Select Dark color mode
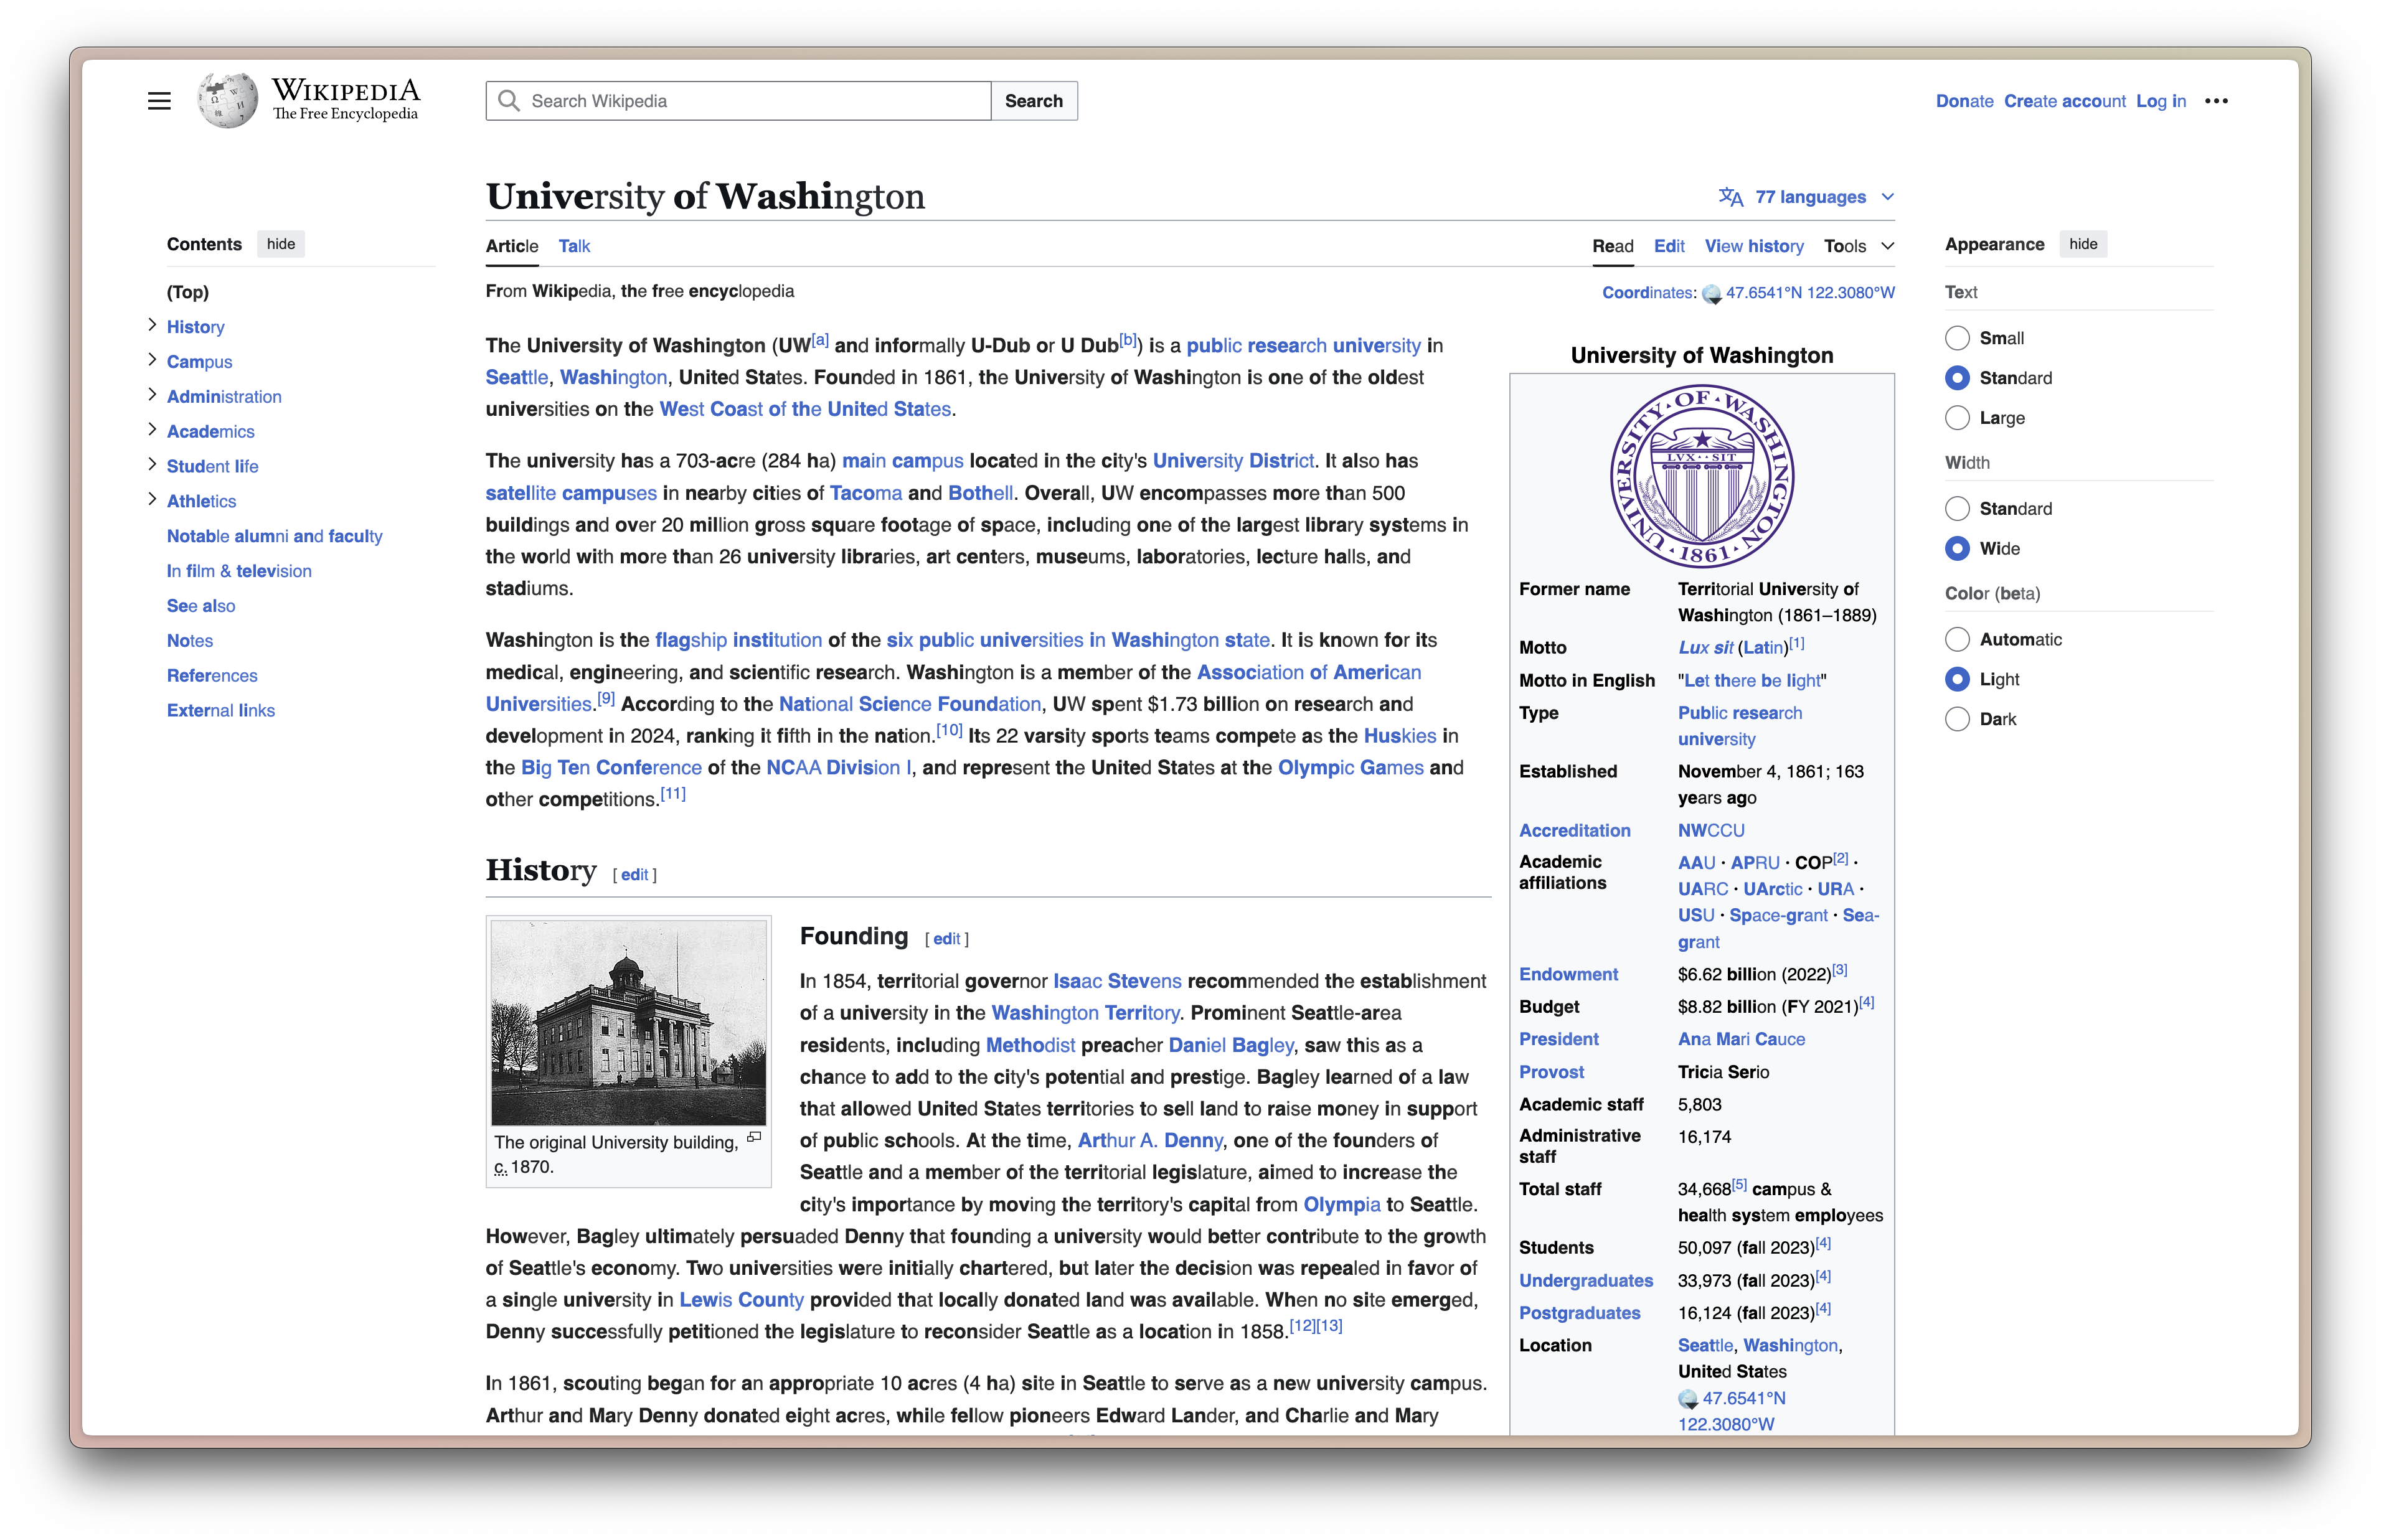The image size is (2381, 1540). [1957, 720]
